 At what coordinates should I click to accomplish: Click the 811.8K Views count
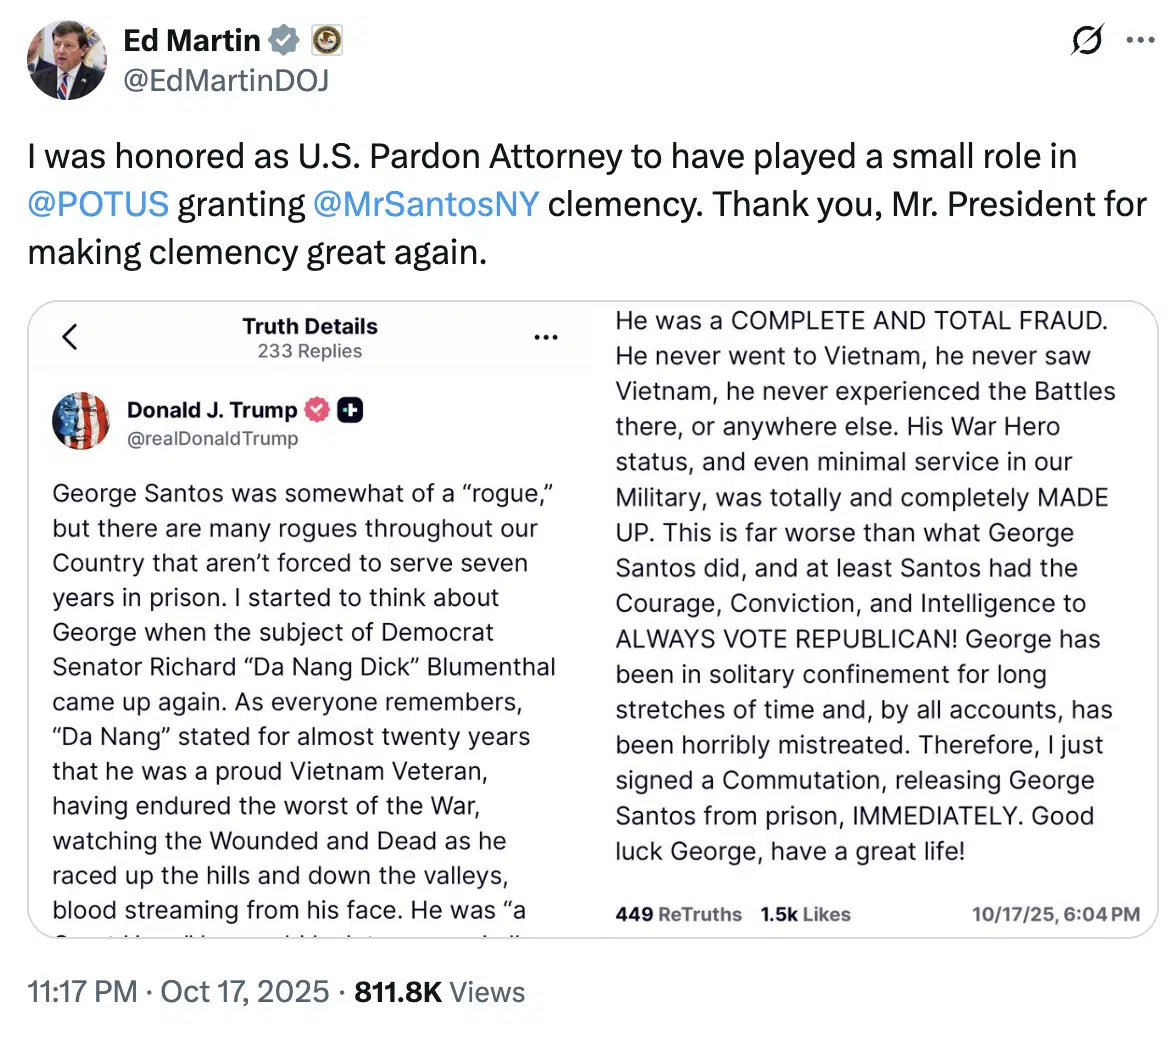tap(439, 992)
